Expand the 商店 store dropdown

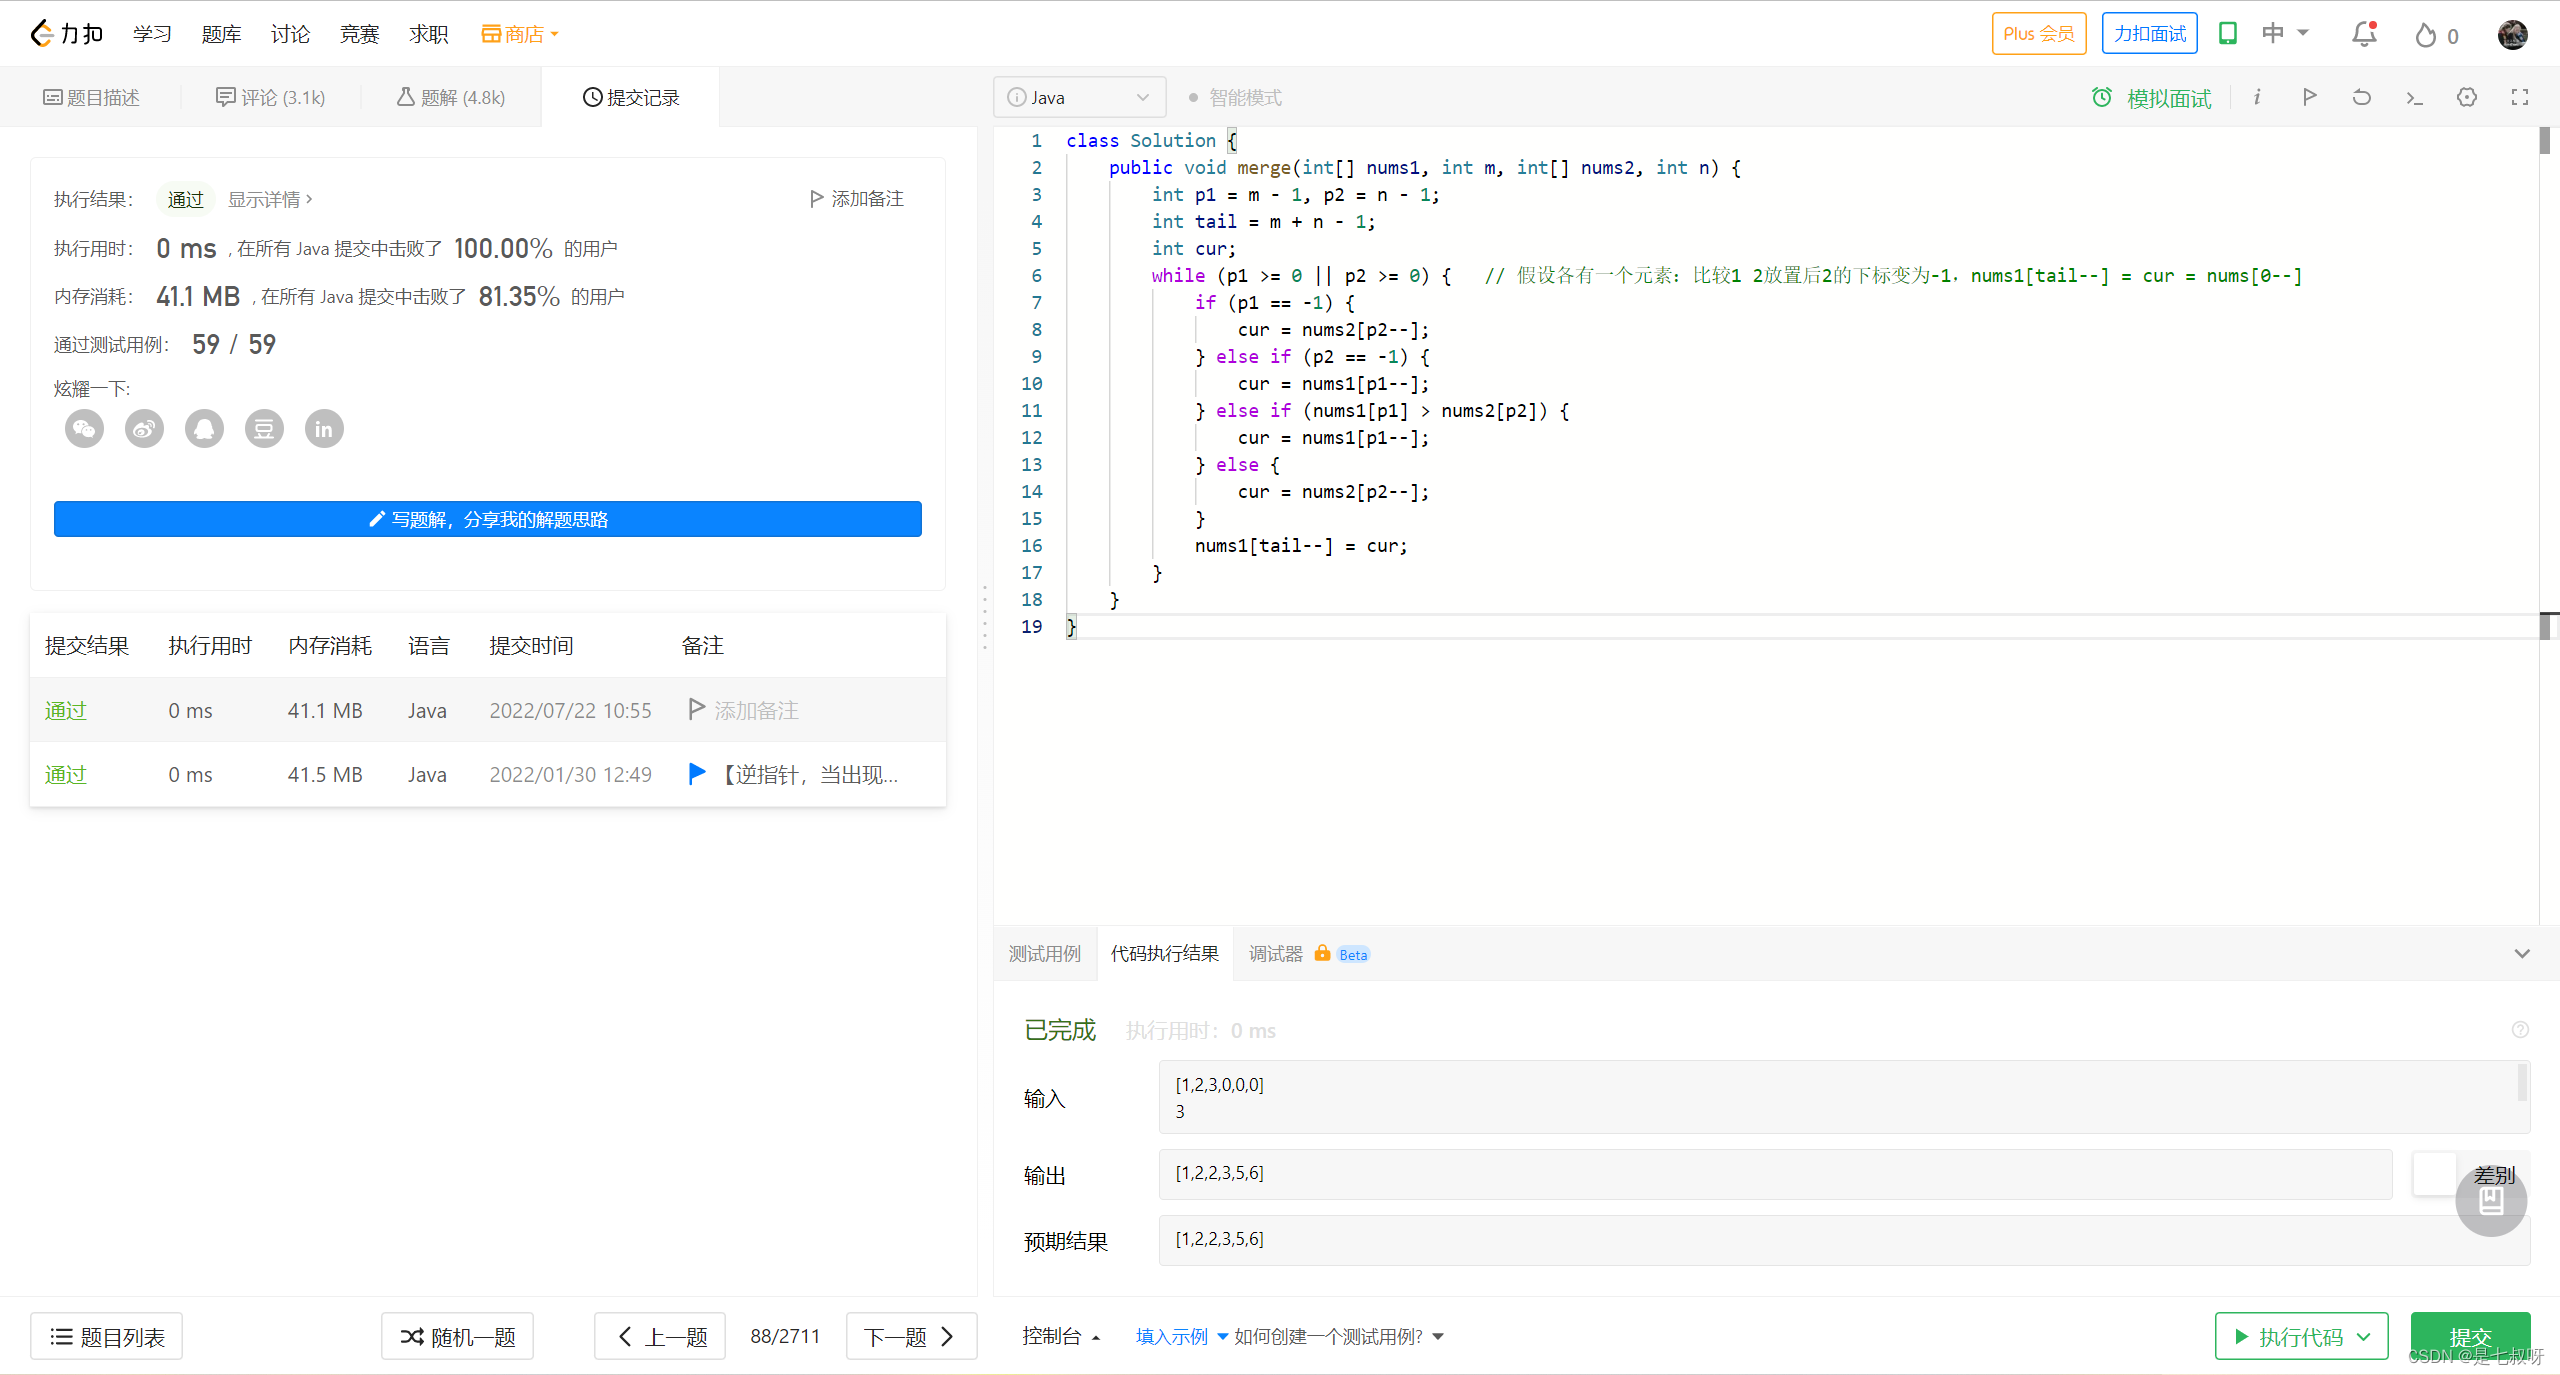coord(520,34)
